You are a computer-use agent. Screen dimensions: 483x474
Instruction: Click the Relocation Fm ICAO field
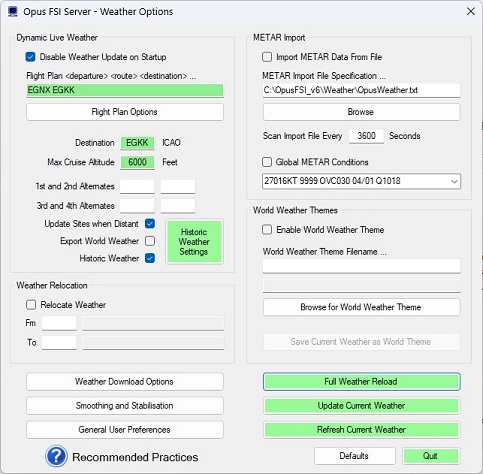[59, 323]
